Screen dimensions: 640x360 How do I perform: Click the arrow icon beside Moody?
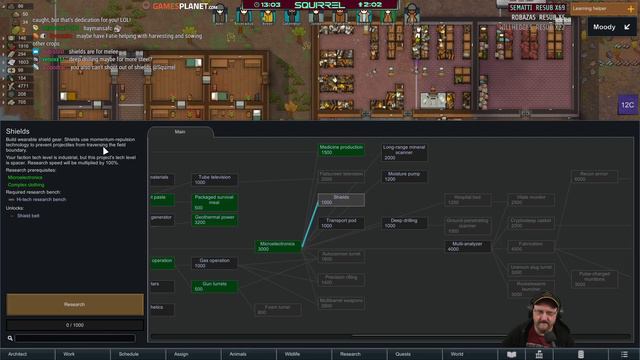click(627, 27)
